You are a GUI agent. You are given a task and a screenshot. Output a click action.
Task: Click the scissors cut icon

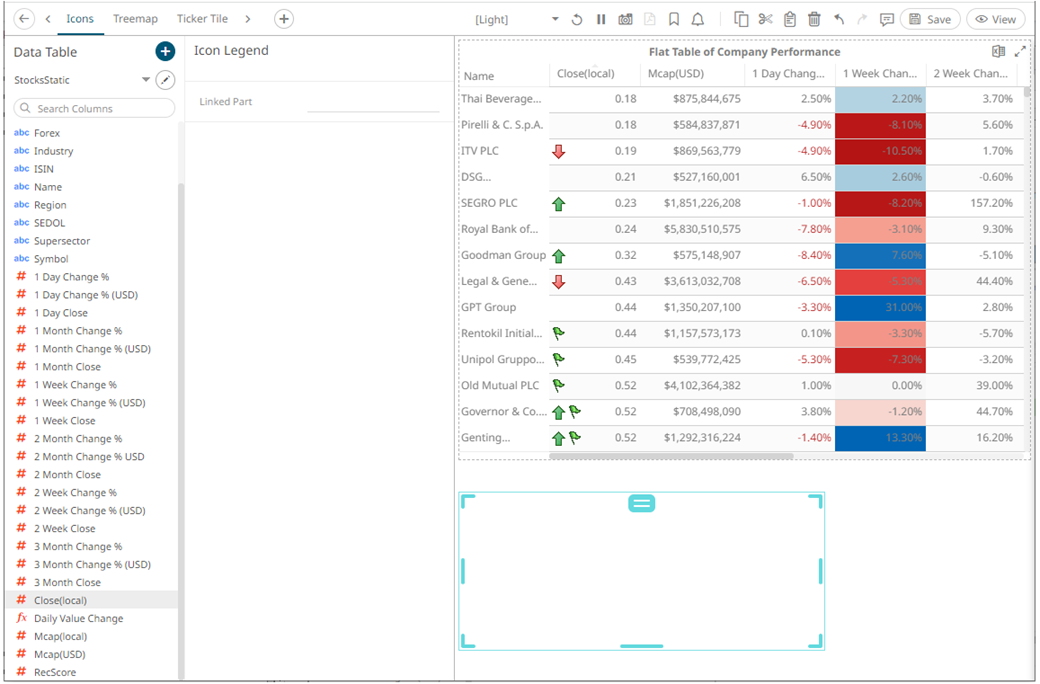point(766,19)
